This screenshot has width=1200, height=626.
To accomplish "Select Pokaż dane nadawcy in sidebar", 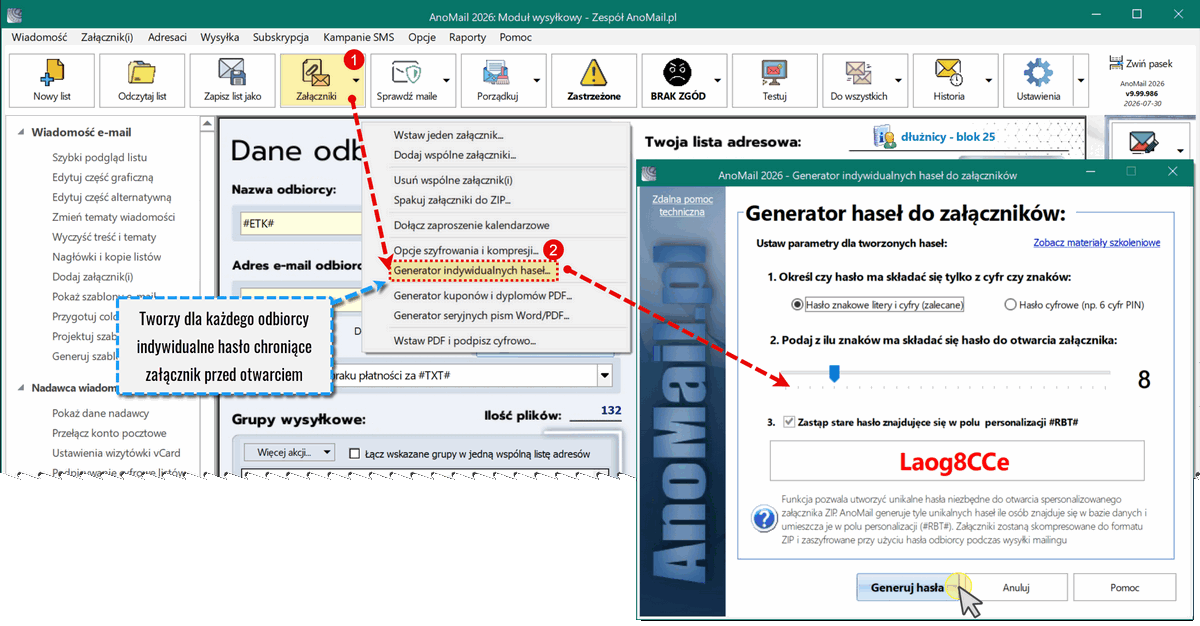I will [x=101, y=413].
